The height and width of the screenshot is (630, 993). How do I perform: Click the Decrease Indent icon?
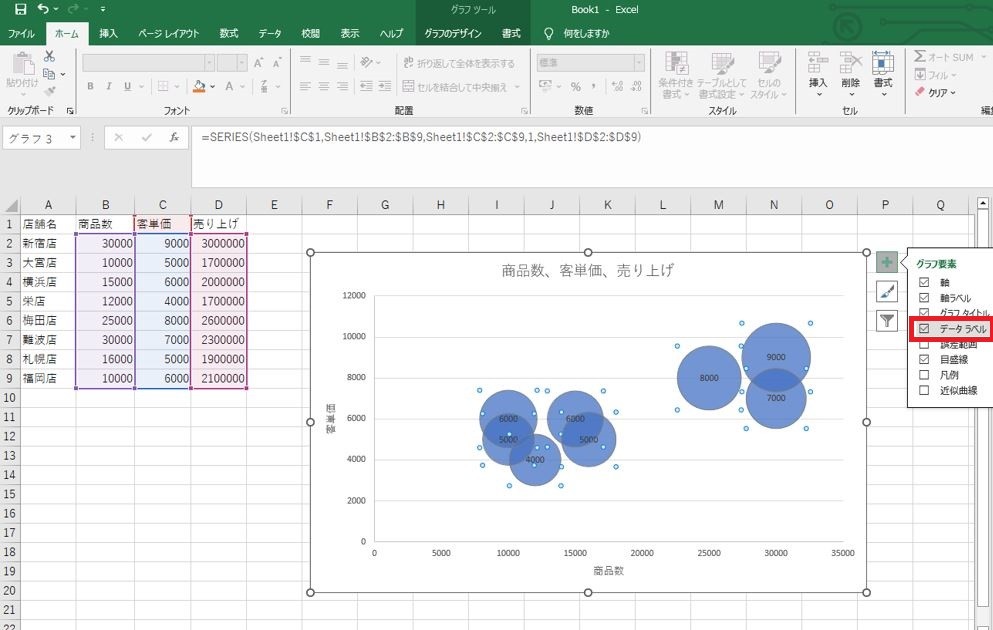point(366,86)
